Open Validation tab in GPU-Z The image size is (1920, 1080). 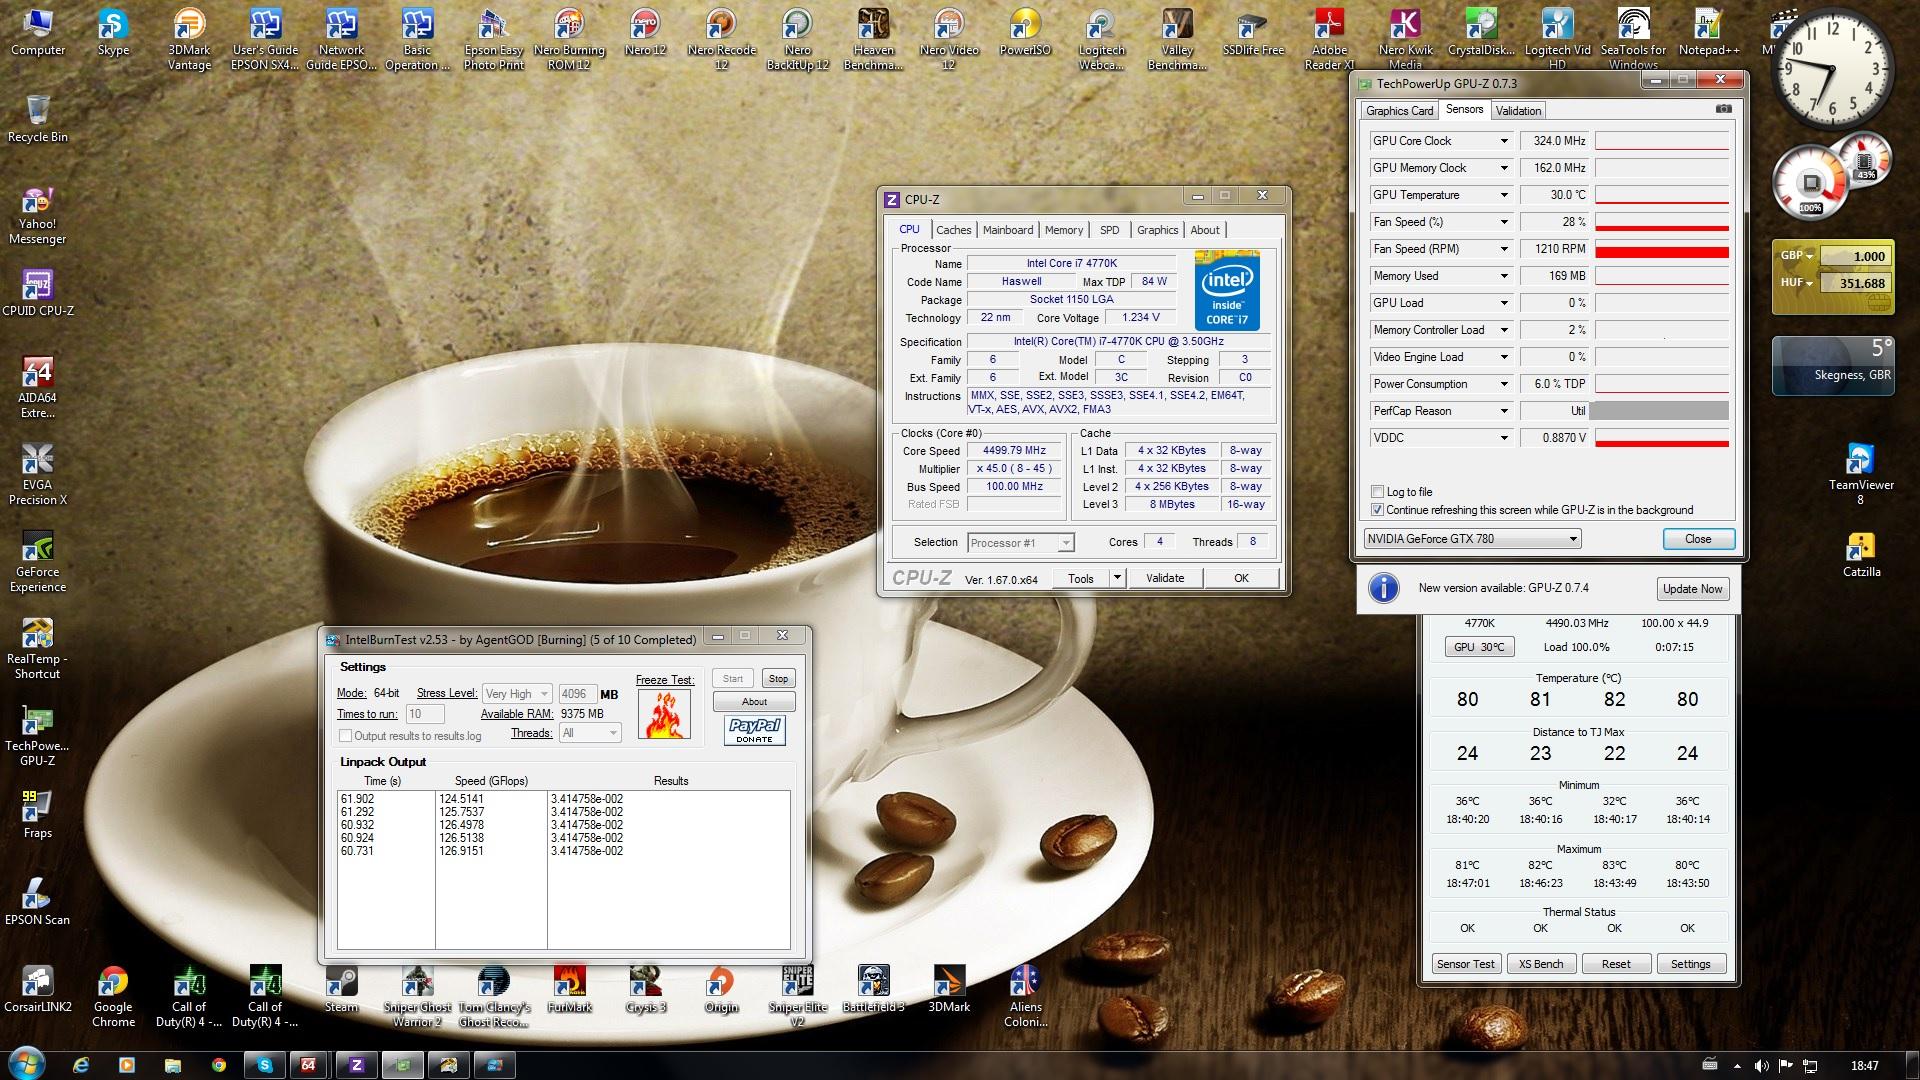coord(1518,111)
